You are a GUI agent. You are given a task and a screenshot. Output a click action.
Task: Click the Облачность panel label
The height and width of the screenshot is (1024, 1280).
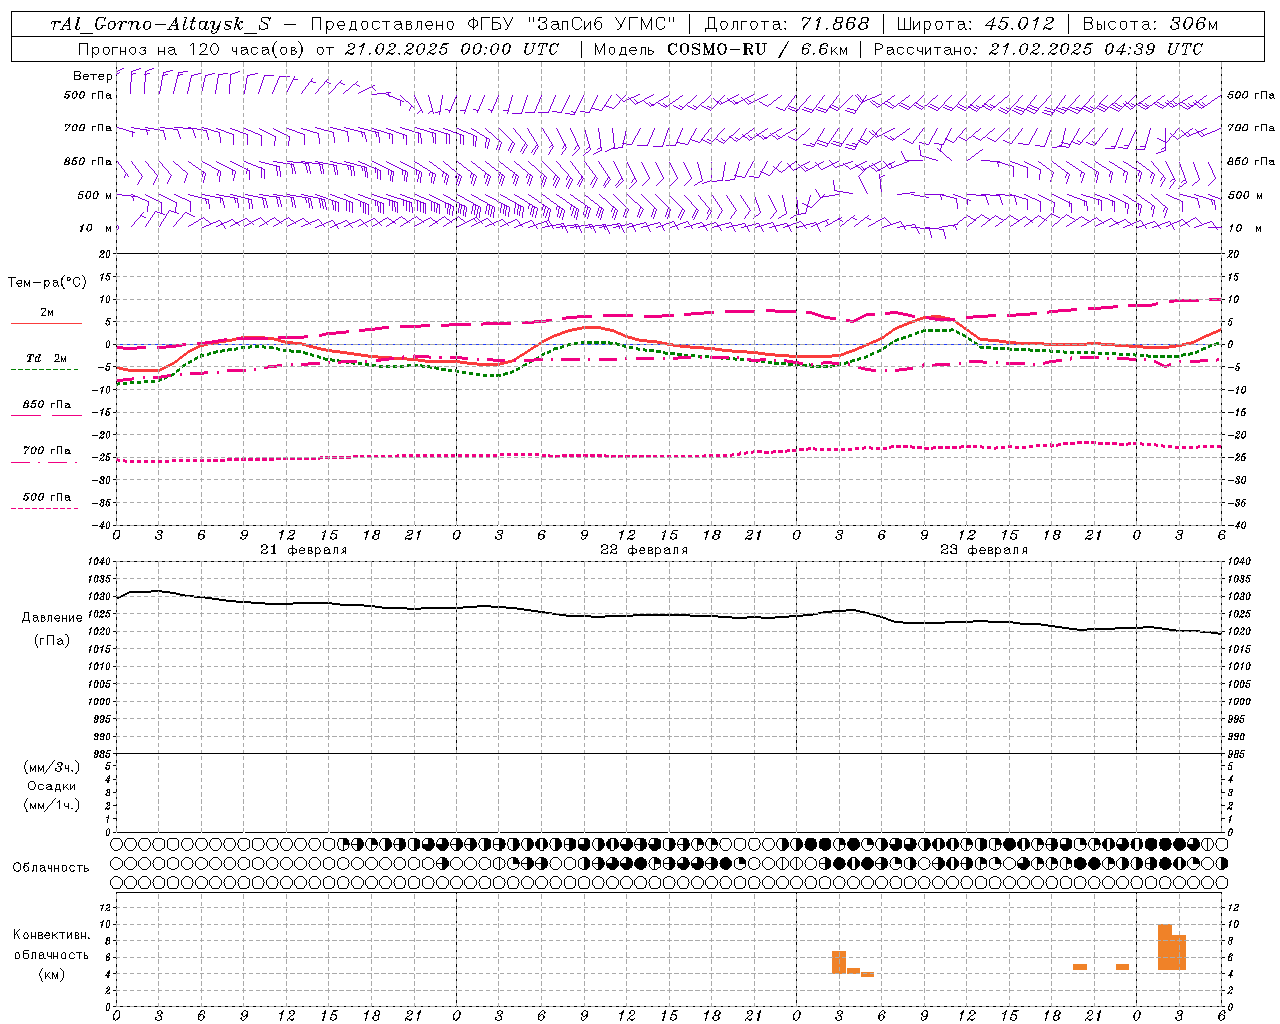pos(51,867)
